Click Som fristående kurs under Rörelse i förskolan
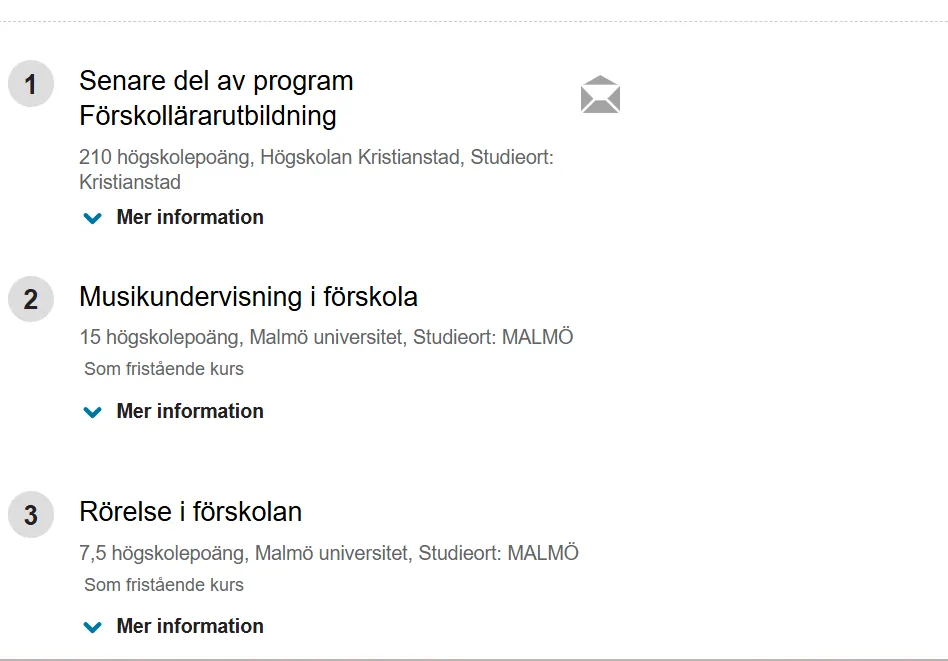This screenshot has width=948, height=661. tap(161, 585)
